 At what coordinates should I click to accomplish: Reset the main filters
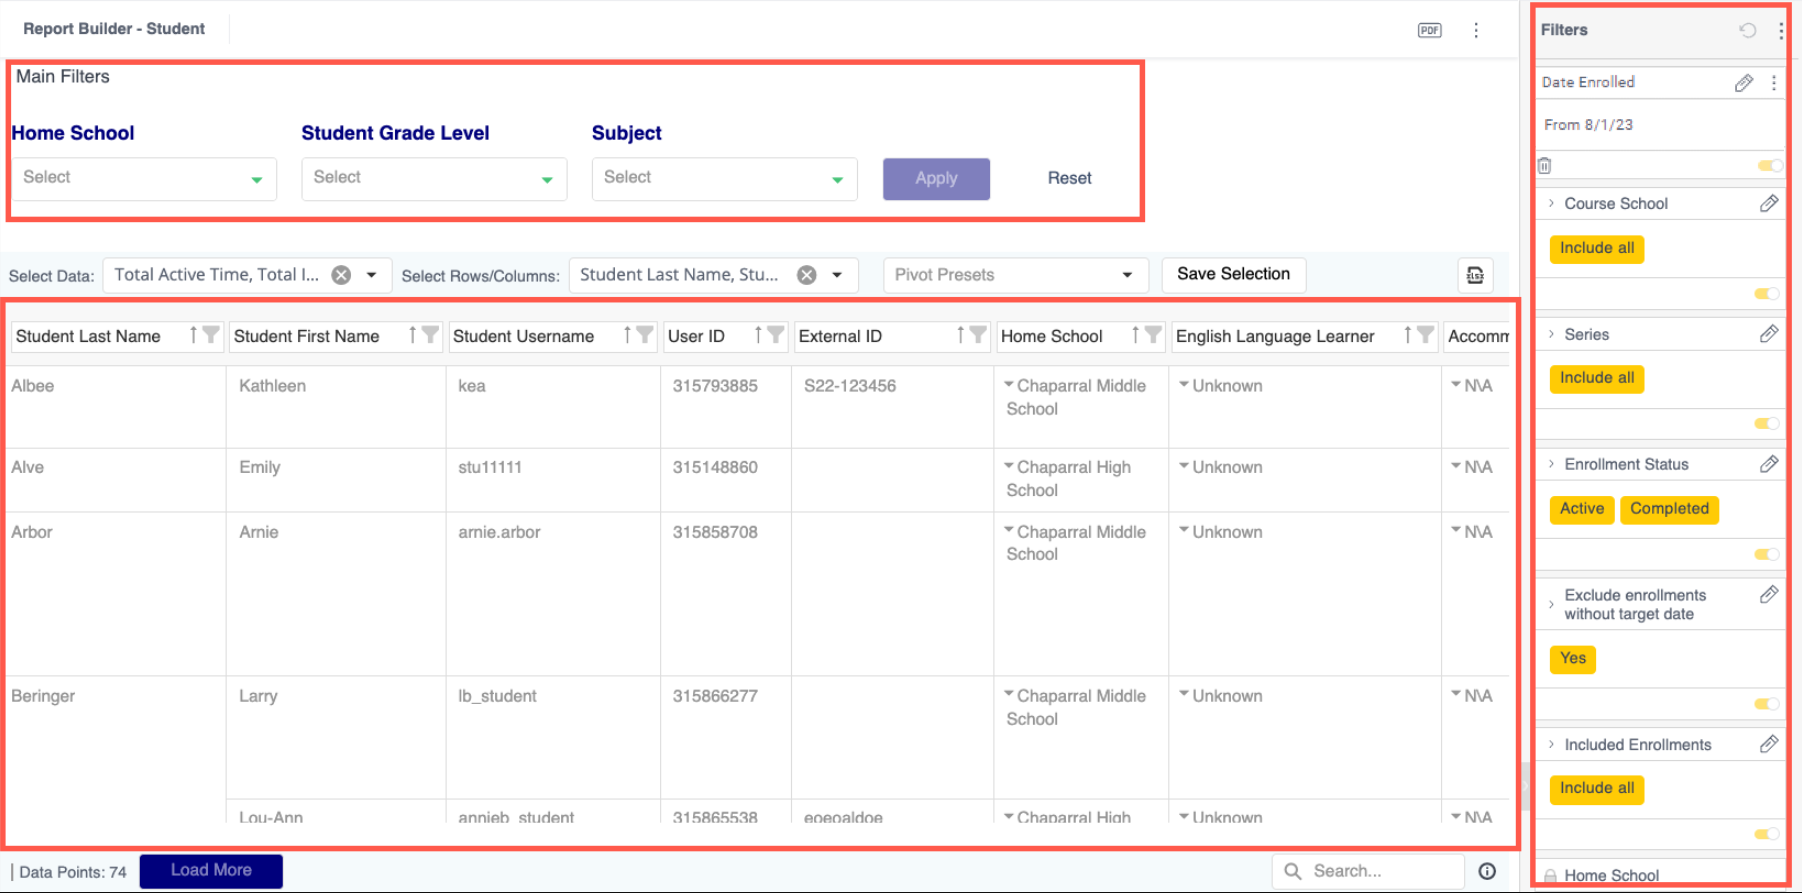point(1069,178)
